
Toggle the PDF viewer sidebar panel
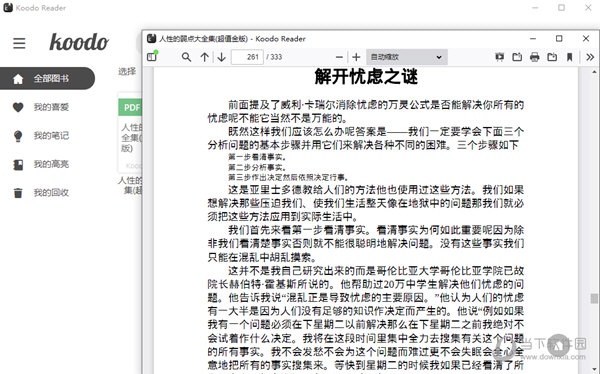point(152,57)
